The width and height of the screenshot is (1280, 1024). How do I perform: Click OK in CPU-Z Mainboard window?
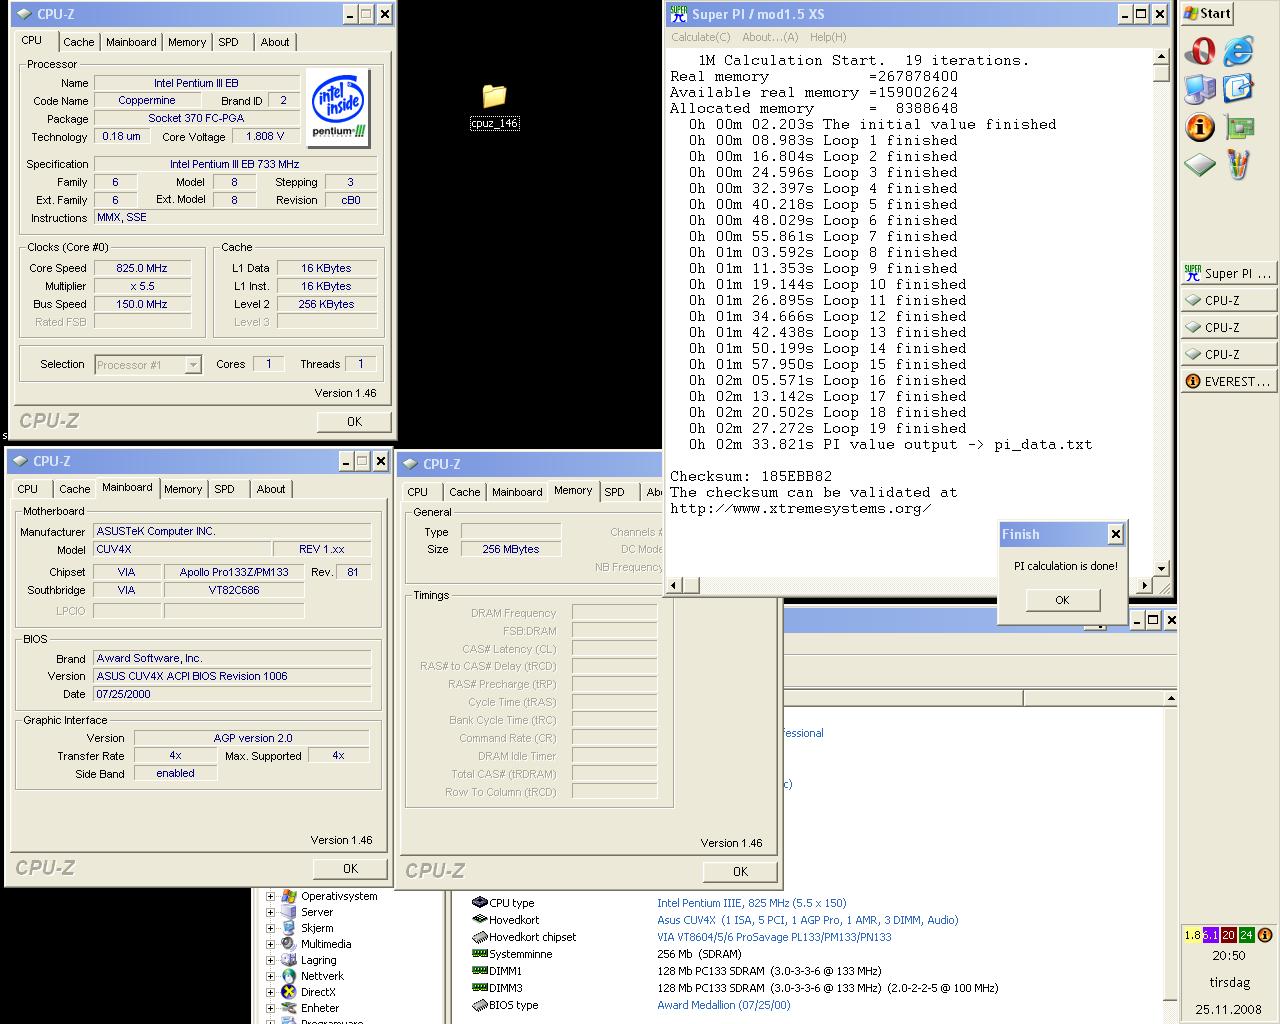(x=350, y=868)
